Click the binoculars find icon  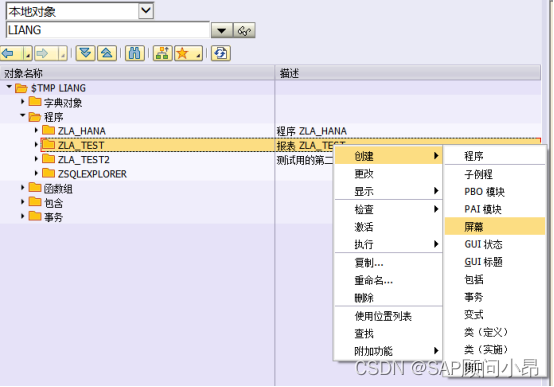[135, 53]
